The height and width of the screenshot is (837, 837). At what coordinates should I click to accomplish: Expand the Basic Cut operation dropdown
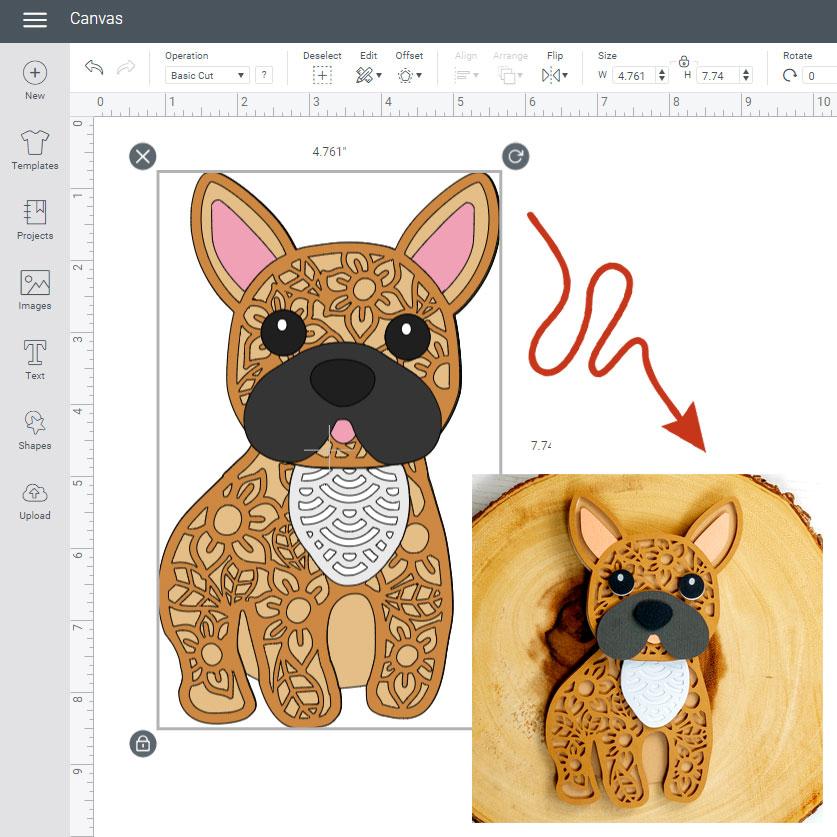click(207, 76)
